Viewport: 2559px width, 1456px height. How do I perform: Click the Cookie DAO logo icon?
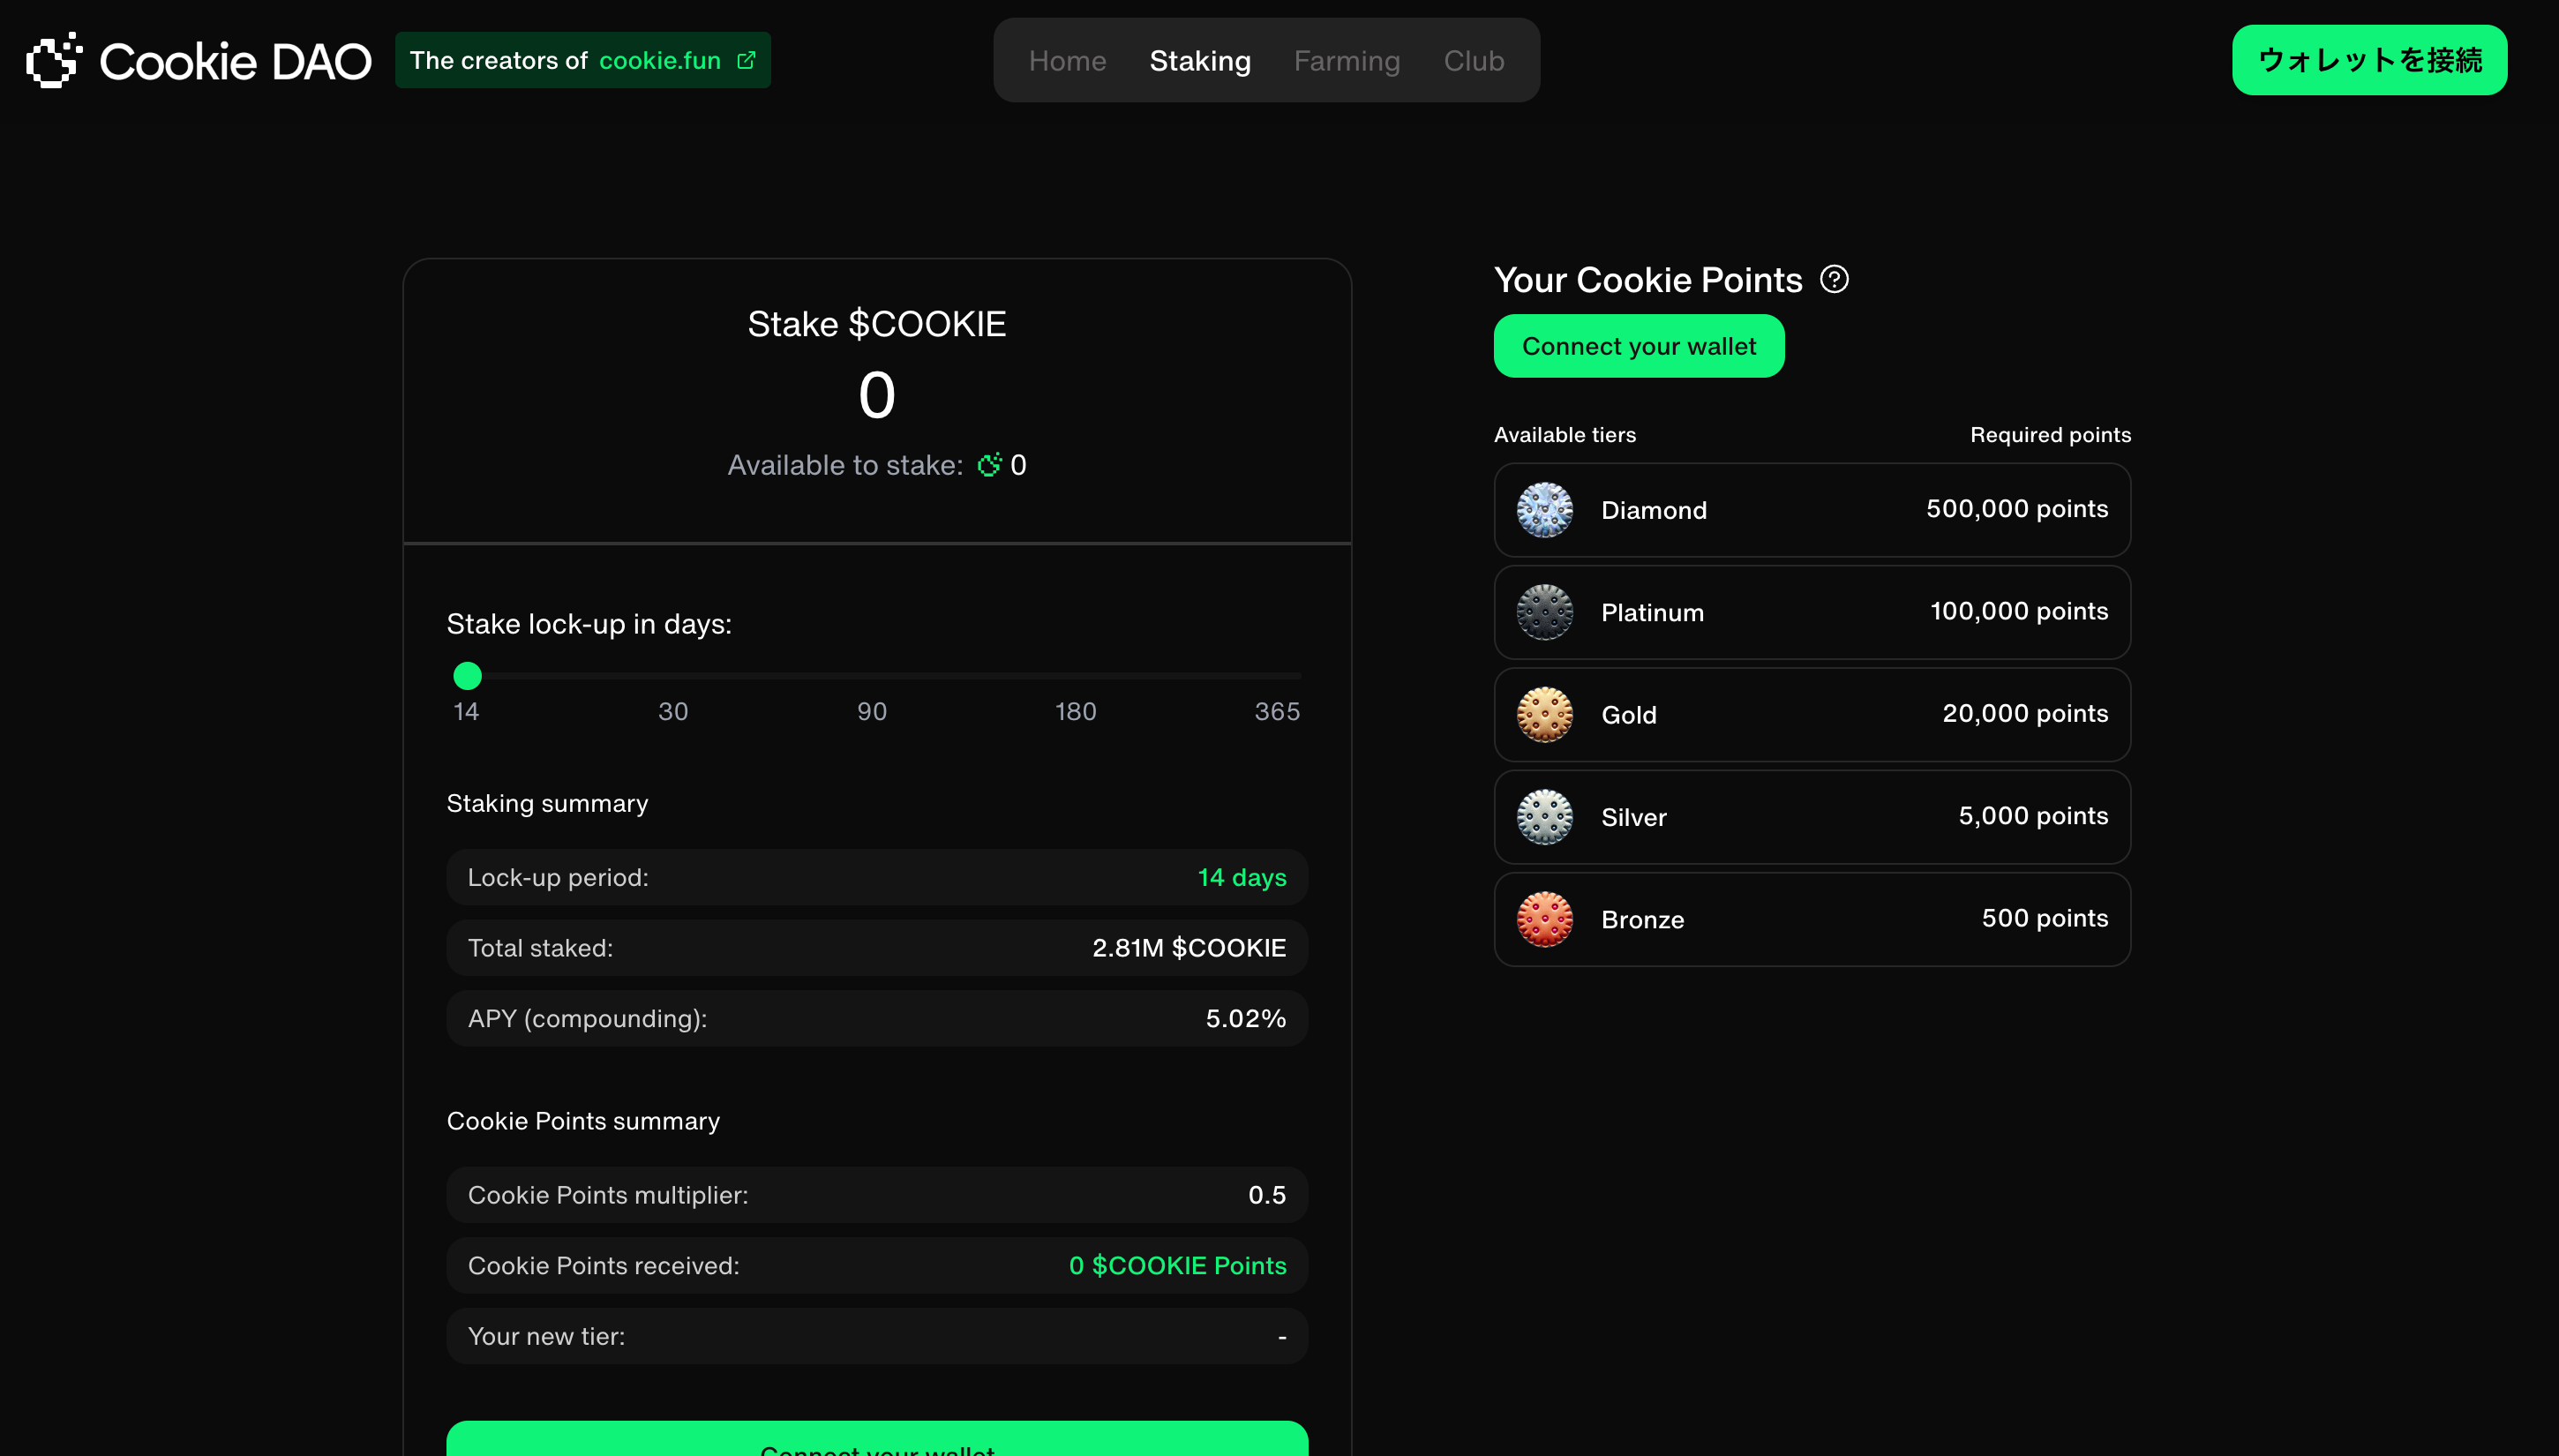(x=52, y=60)
